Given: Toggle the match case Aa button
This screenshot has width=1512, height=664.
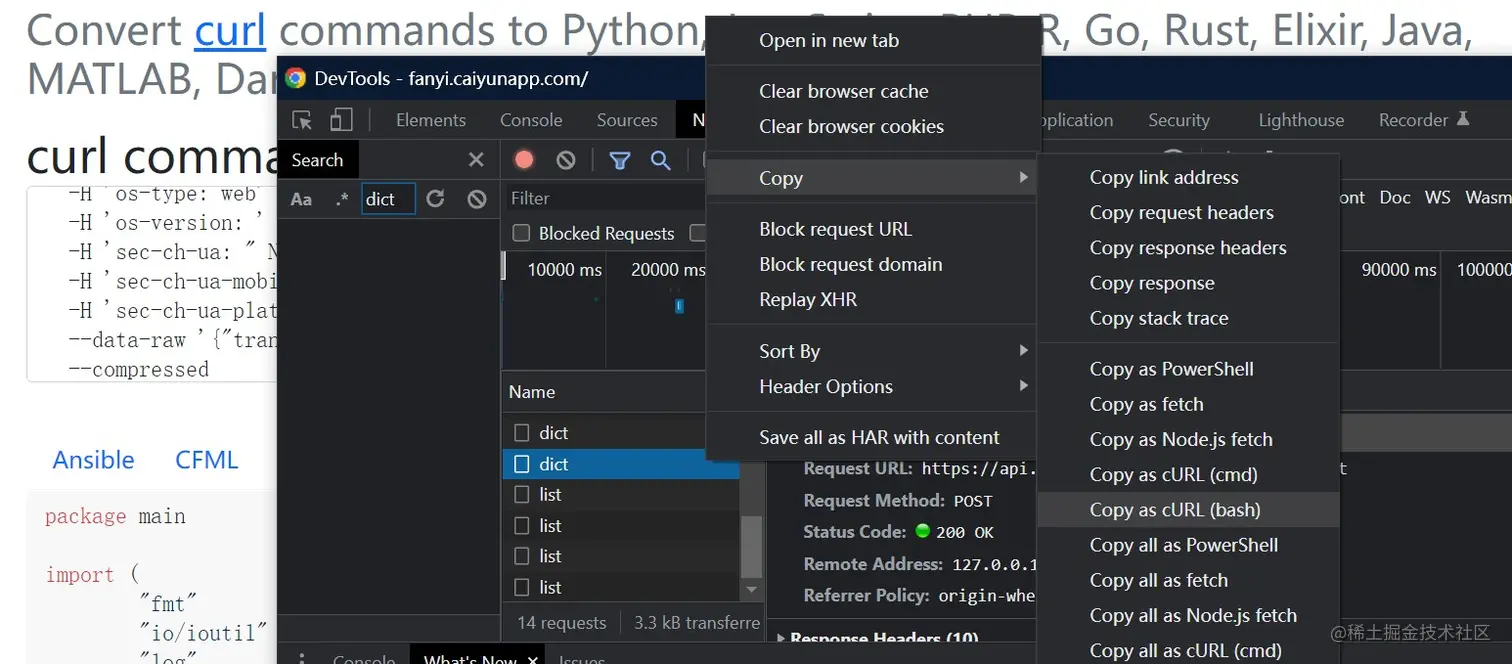Looking at the screenshot, I should pyautogui.click(x=301, y=199).
